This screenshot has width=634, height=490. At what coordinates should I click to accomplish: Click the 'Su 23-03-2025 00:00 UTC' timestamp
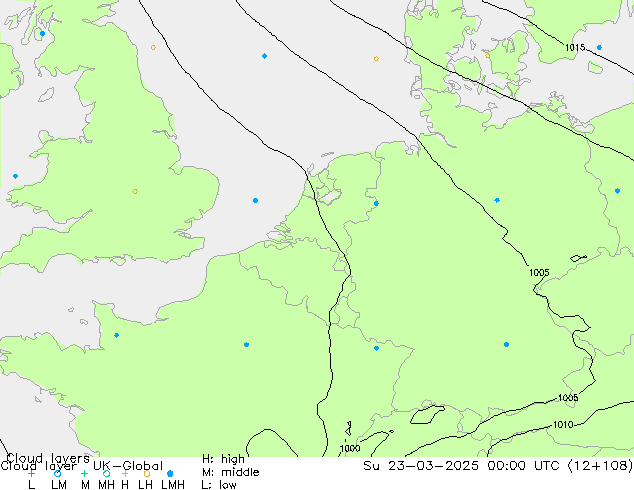pyautogui.click(x=461, y=466)
